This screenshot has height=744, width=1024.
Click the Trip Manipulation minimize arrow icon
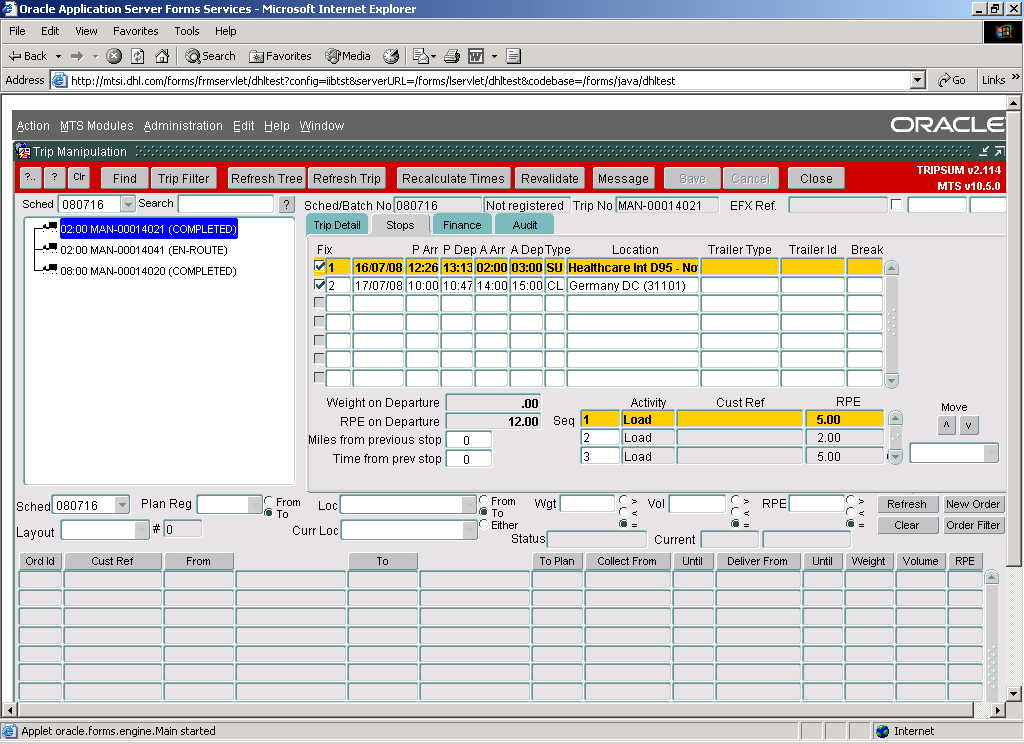click(x=984, y=152)
